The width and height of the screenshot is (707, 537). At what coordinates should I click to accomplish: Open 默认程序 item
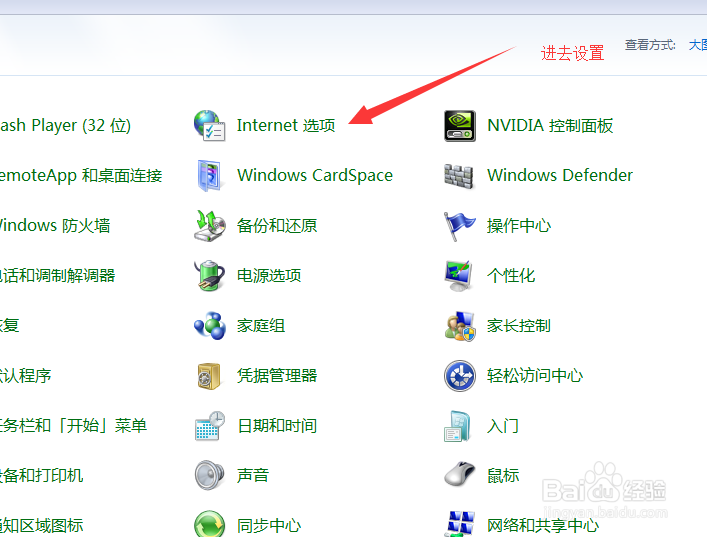(26, 376)
